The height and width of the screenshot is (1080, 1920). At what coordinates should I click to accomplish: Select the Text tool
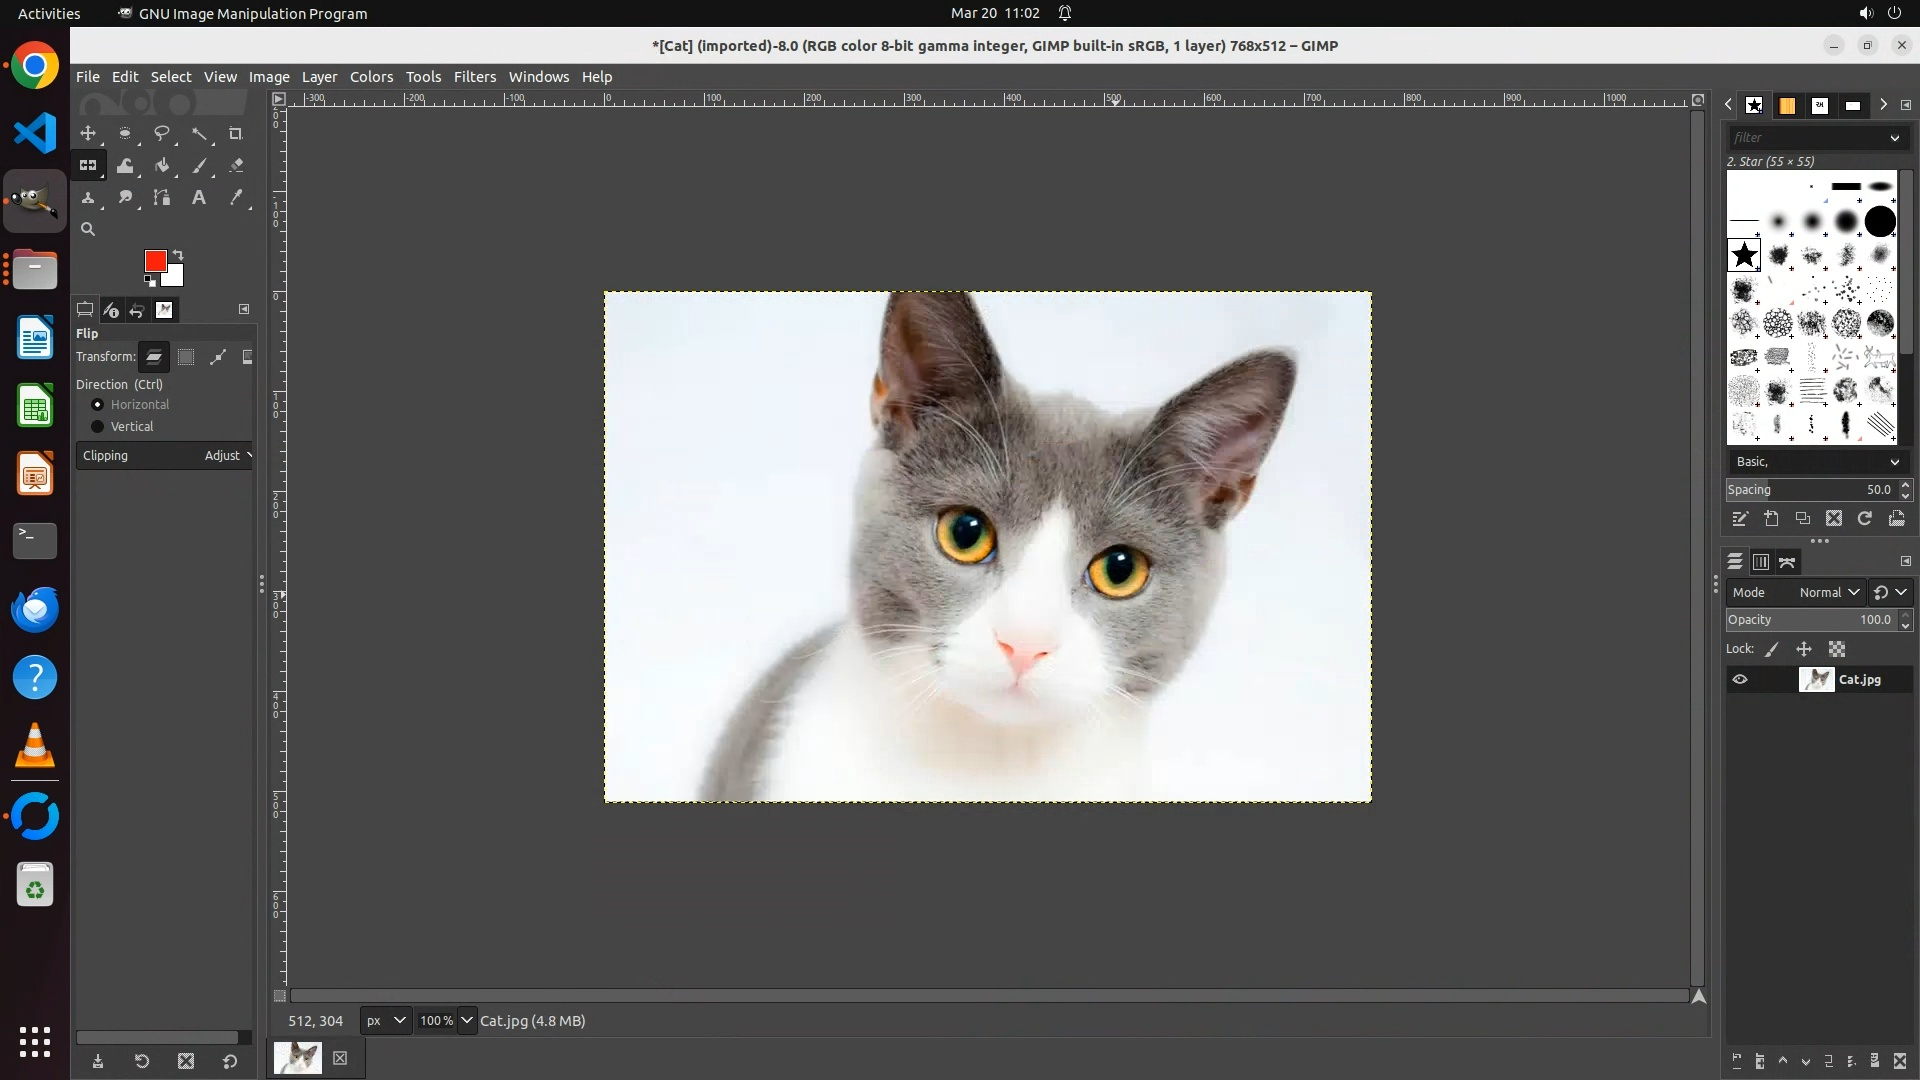[199, 198]
